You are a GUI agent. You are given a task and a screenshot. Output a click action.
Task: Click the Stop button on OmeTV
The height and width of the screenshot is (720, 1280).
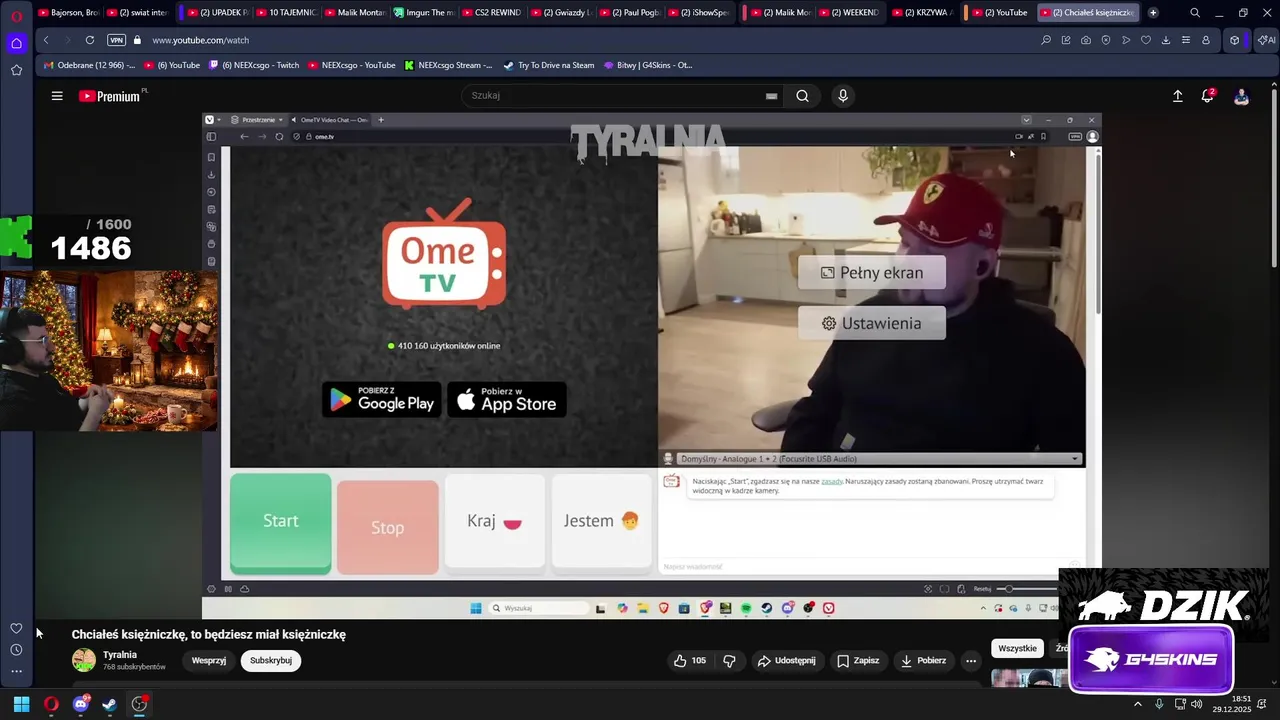388,527
